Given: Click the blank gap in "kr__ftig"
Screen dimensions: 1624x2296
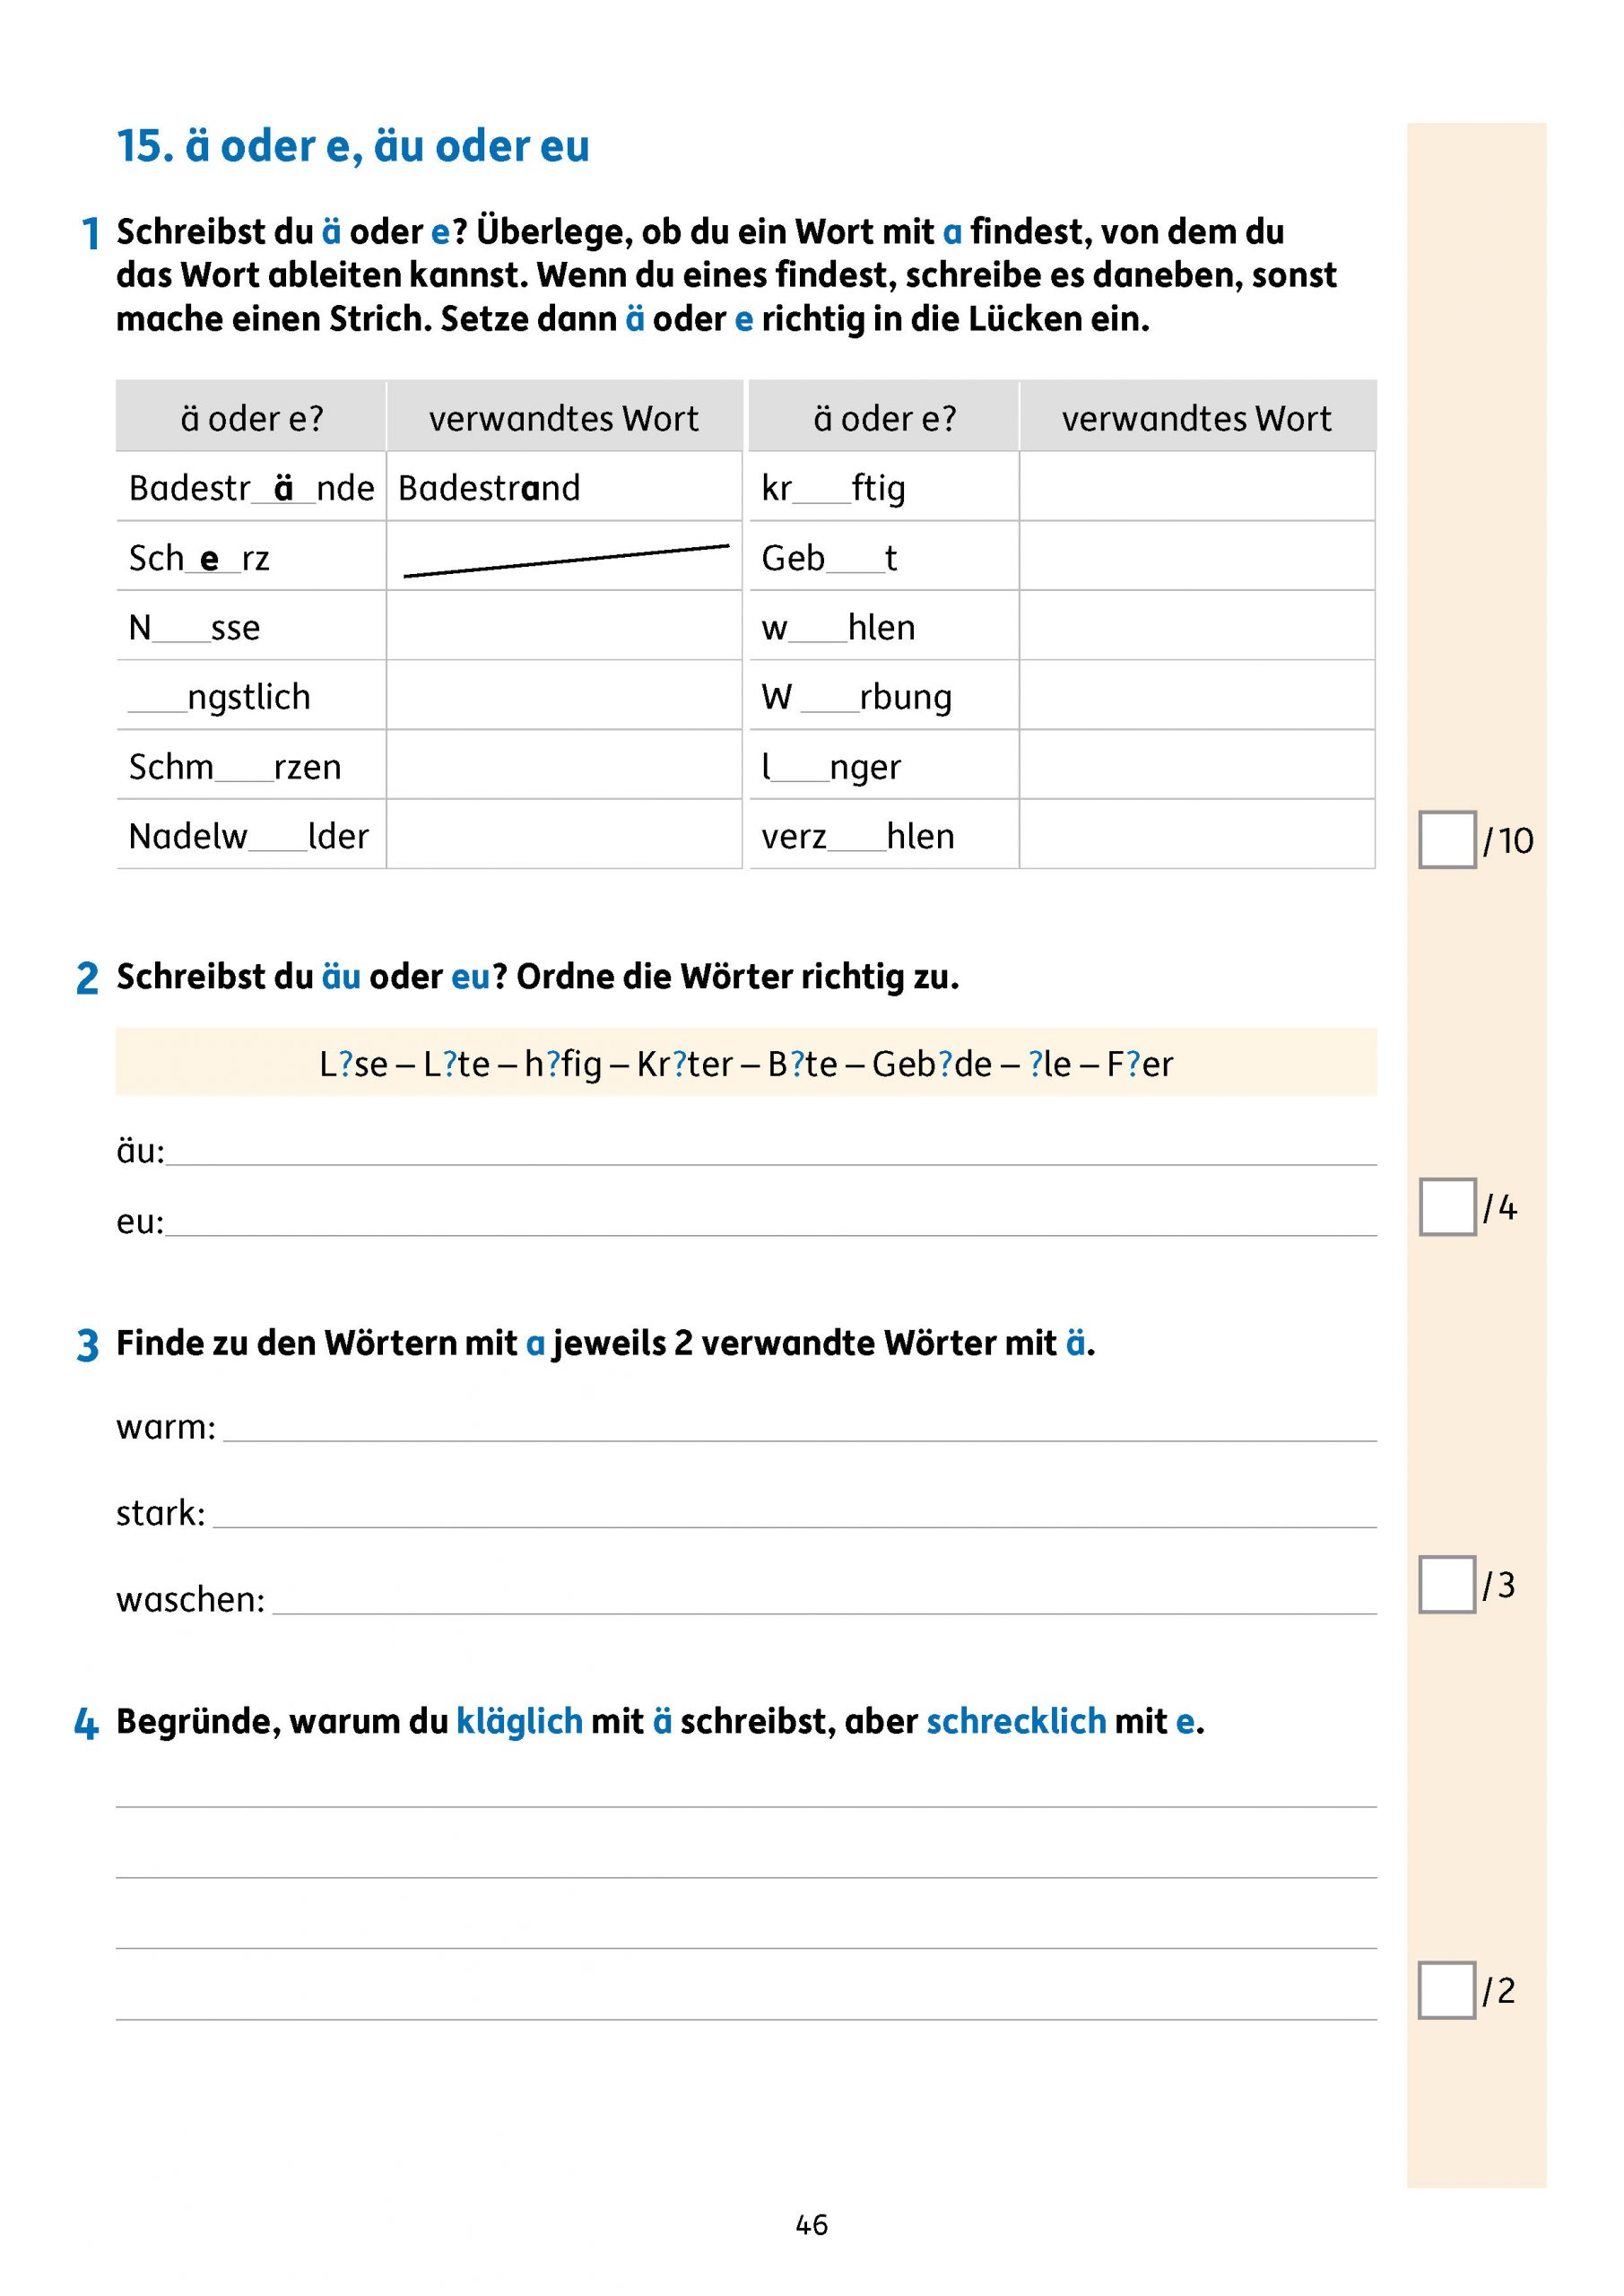Looking at the screenshot, I should coord(821,490).
